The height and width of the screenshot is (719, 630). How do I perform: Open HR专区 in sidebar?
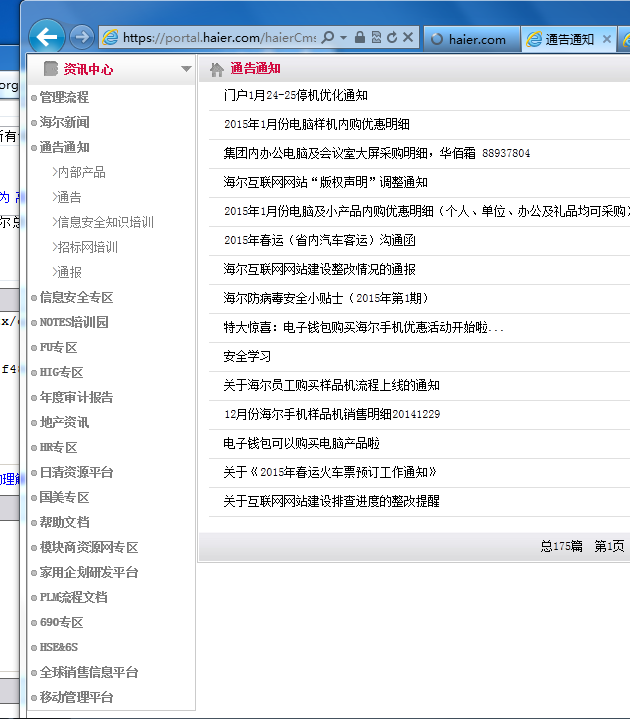click(x=58, y=448)
